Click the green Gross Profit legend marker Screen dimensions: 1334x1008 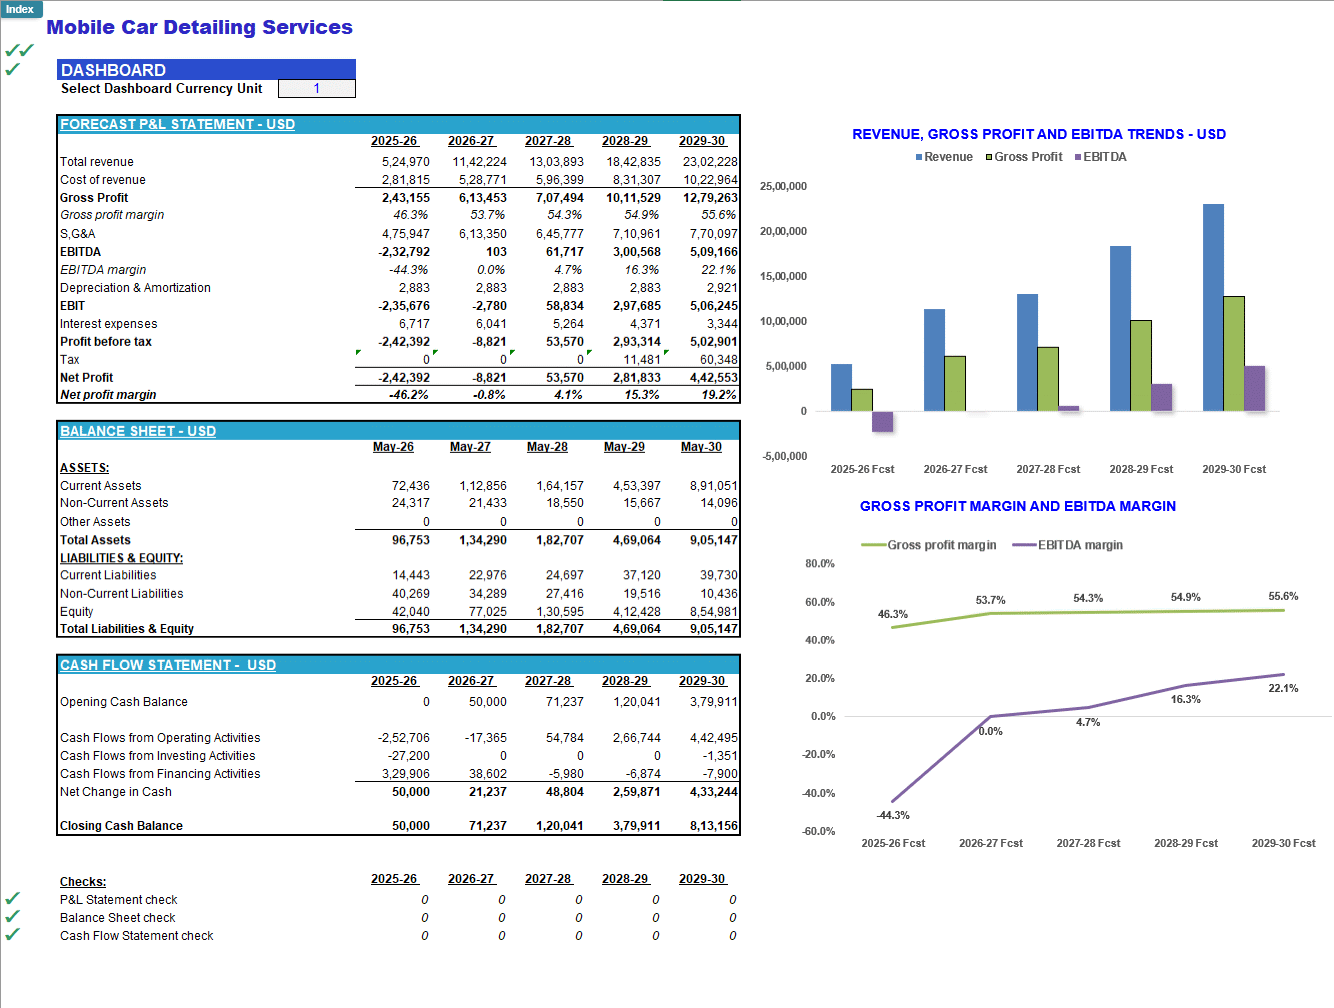[x=989, y=157]
